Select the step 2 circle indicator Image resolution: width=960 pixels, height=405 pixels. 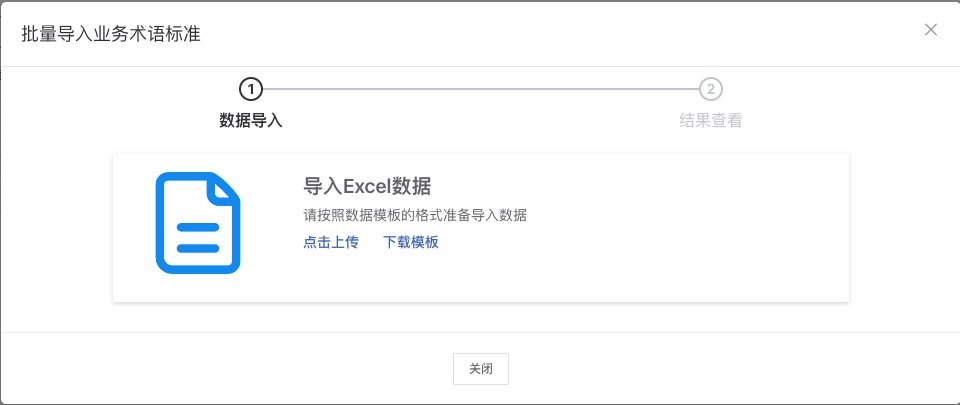click(710, 89)
